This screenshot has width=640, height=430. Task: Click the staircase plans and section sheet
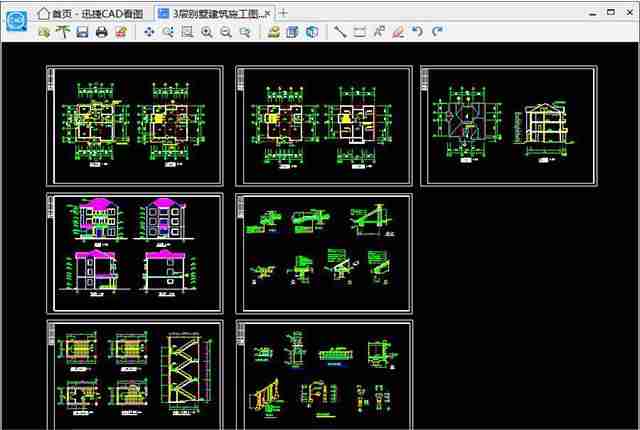[135, 375]
